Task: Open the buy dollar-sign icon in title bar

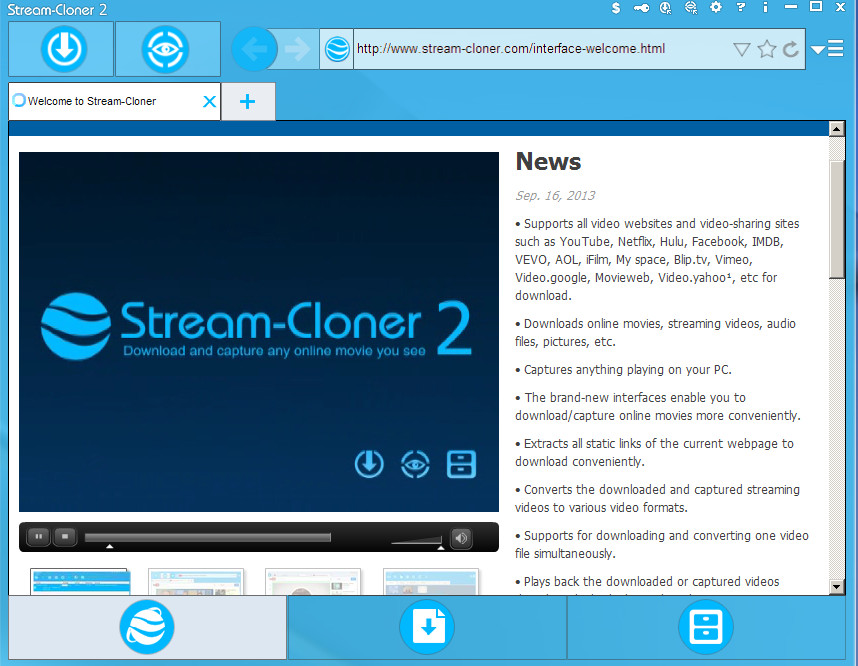Action: (x=616, y=8)
